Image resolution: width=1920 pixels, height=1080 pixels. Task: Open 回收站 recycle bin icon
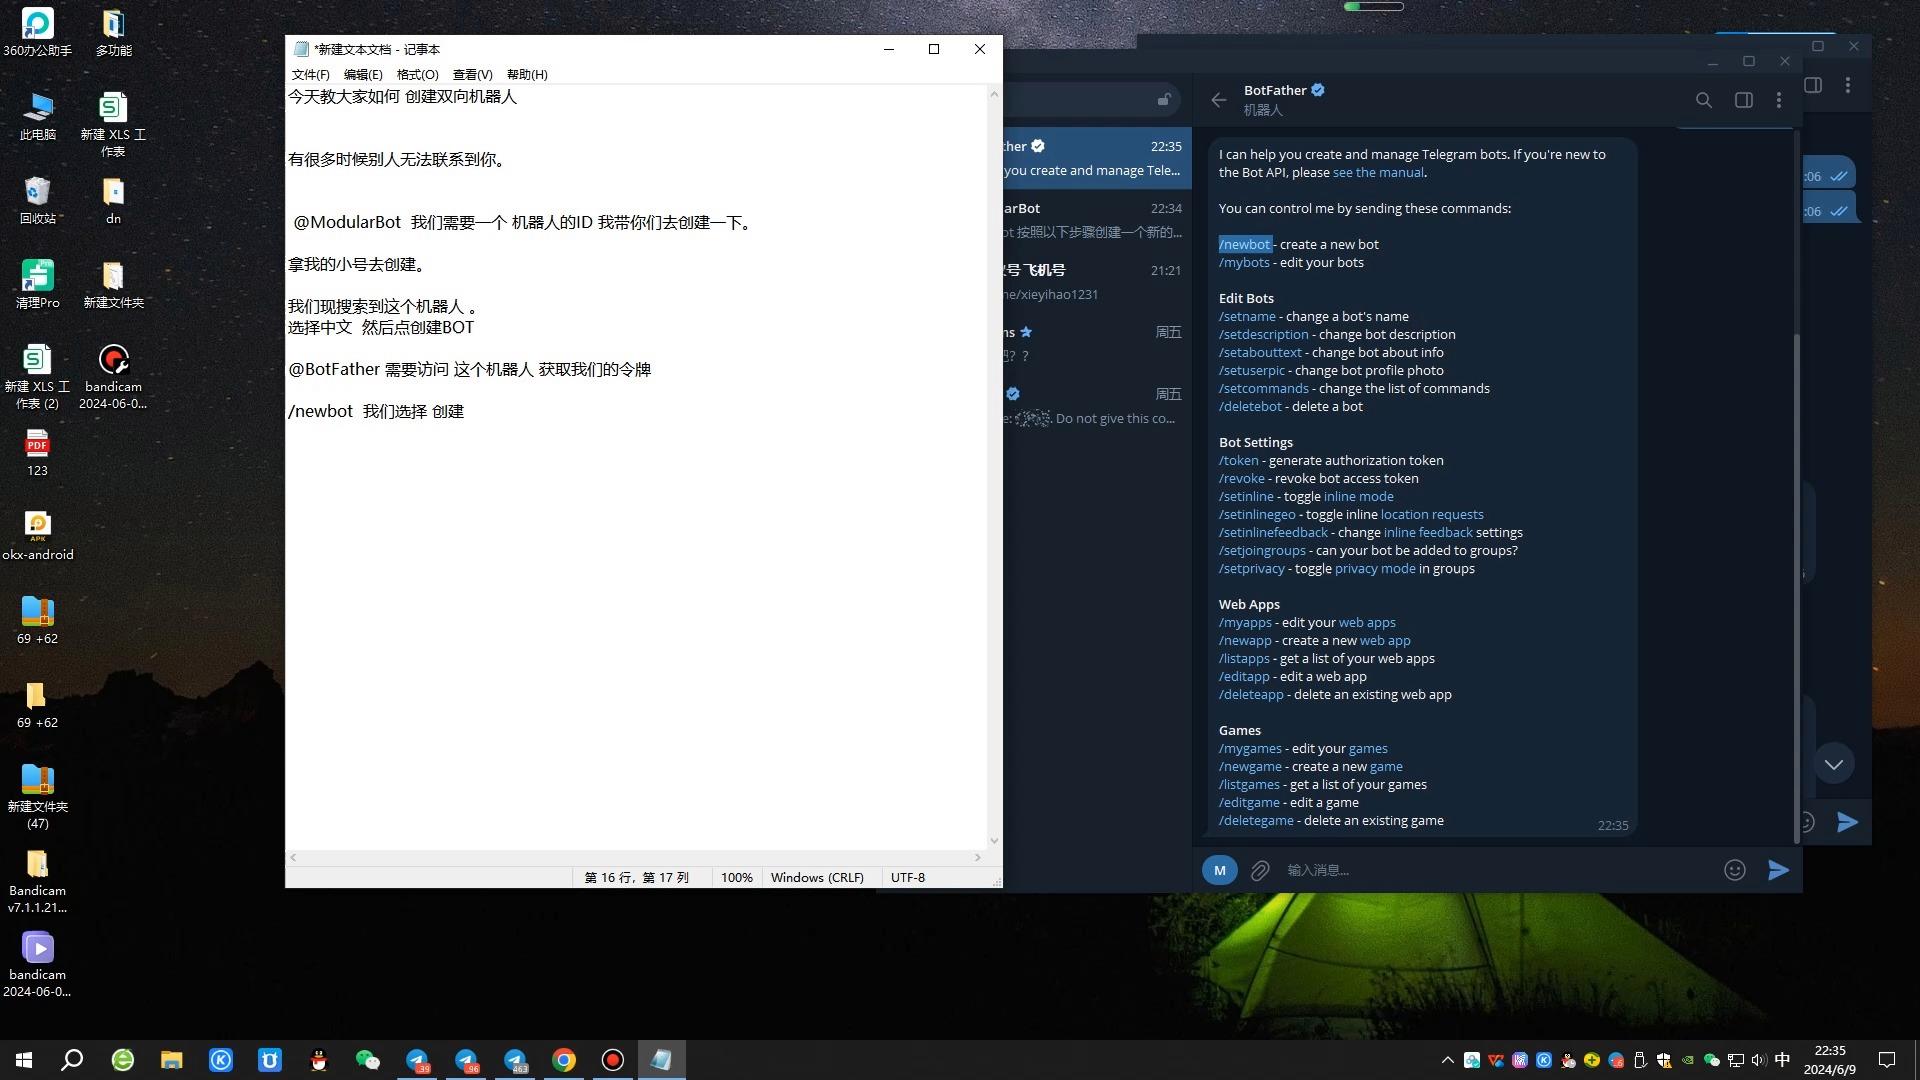click(38, 200)
